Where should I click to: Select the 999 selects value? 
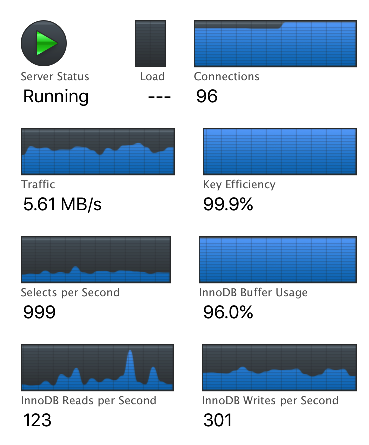(x=39, y=312)
